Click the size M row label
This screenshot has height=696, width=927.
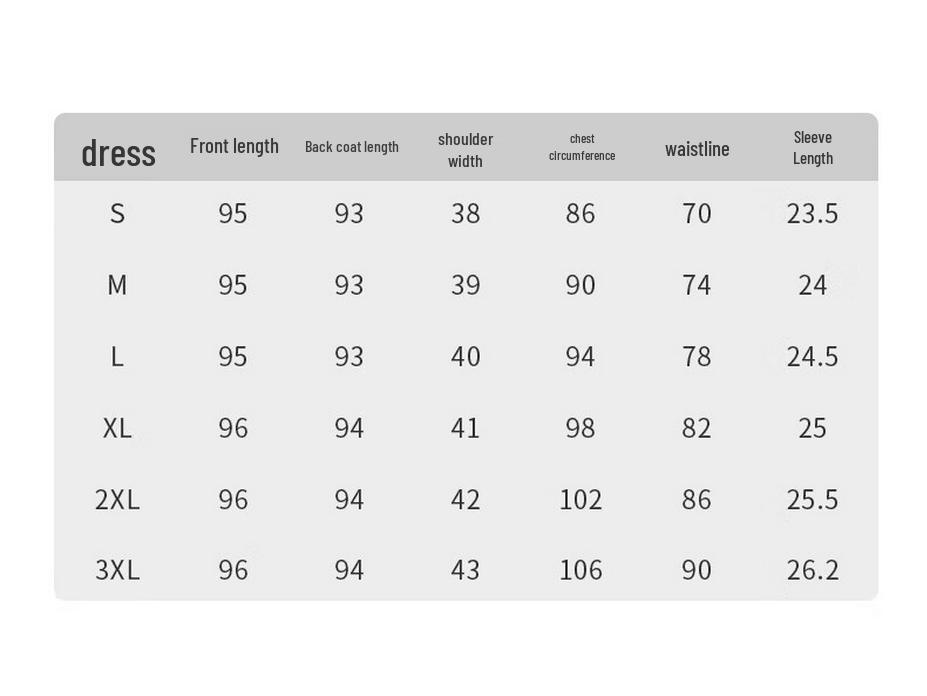[x=117, y=285]
